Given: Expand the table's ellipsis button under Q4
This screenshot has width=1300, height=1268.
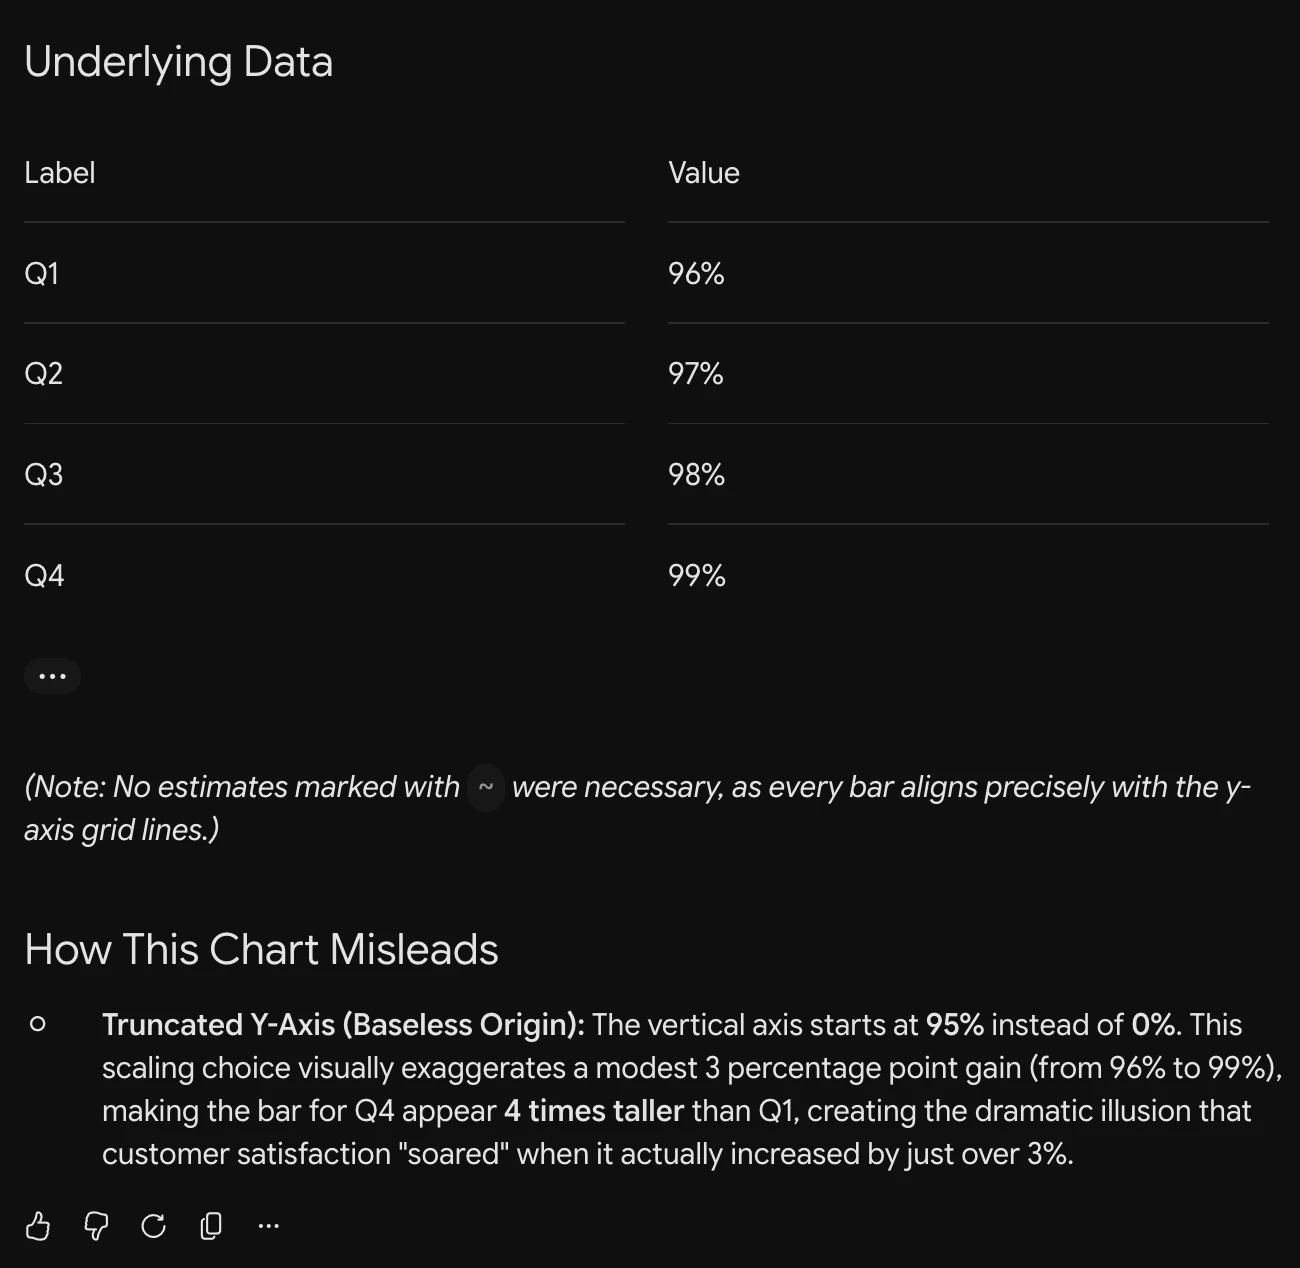Looking at the screenshot, I should 52,676.
